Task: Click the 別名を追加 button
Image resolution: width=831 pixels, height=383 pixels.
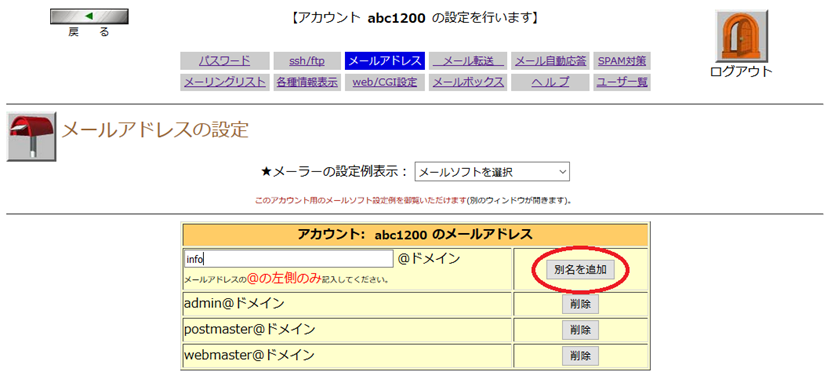Action: (580, 270)
